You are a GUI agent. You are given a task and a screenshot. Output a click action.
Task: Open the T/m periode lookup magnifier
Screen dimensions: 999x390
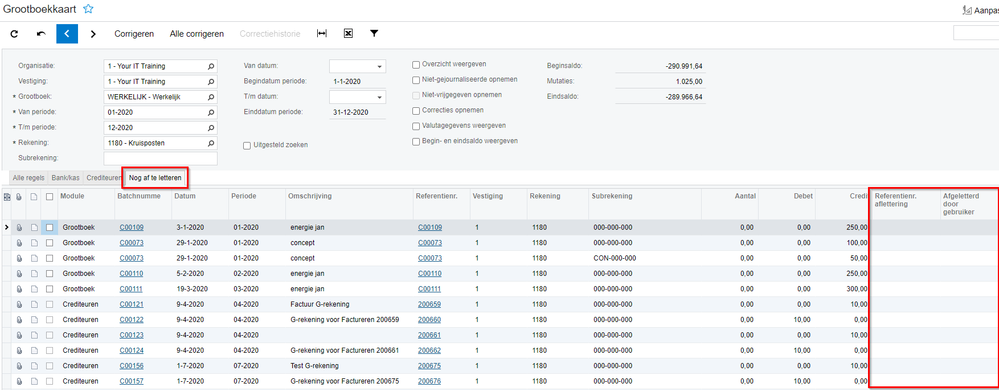(x=211, y=127)
